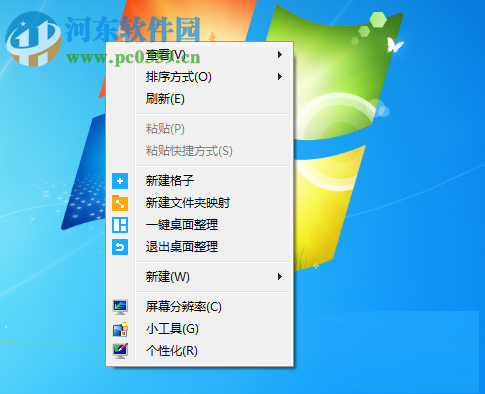This screenshot has width=485, height=394.
Task: Open the 新建(W) menu entry
Action: pyautogui.click(x=200, y=277)
